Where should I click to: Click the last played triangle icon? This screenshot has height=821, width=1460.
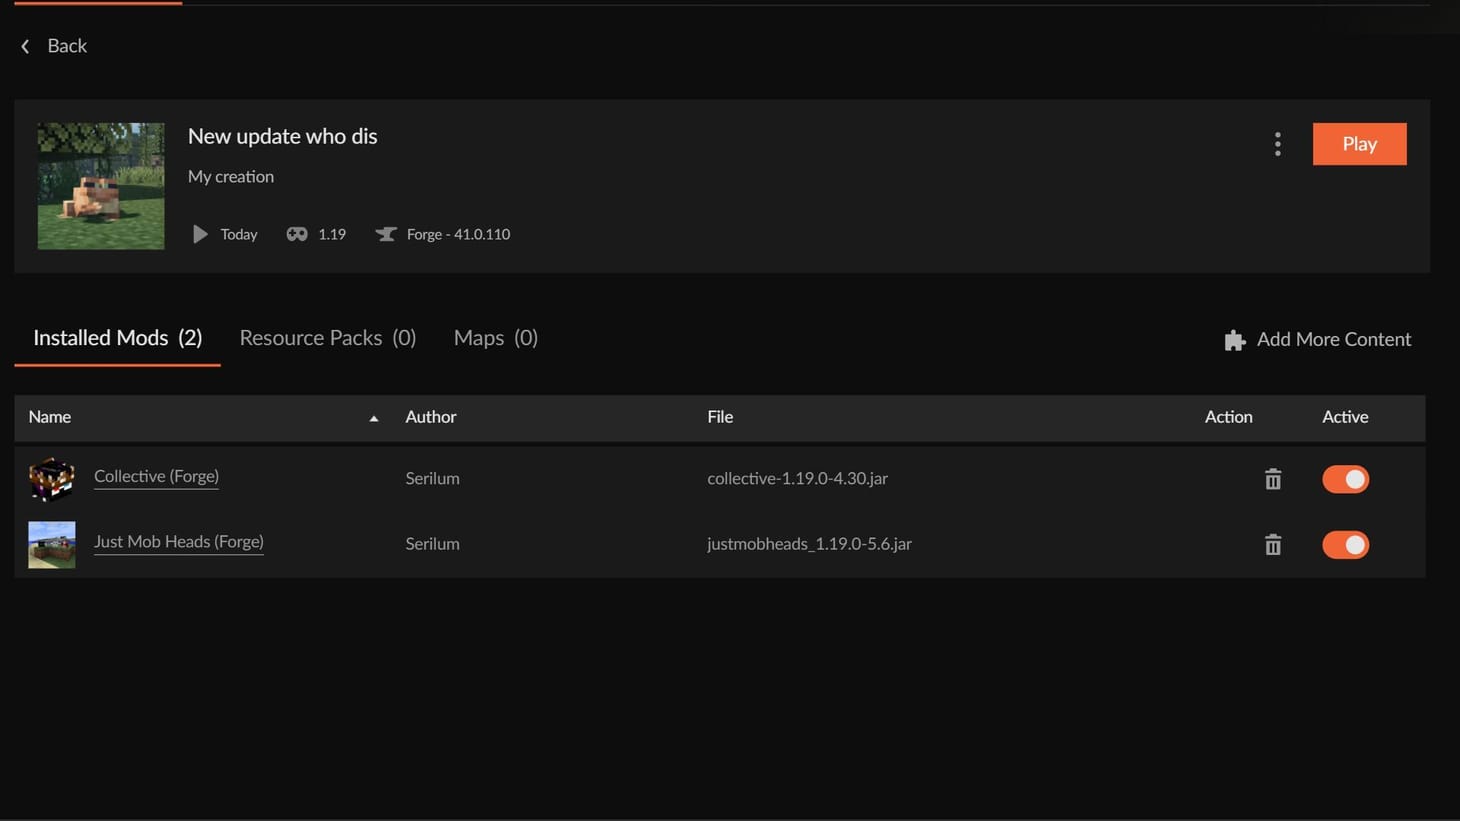pyautogui.click(x=200, y=234)
